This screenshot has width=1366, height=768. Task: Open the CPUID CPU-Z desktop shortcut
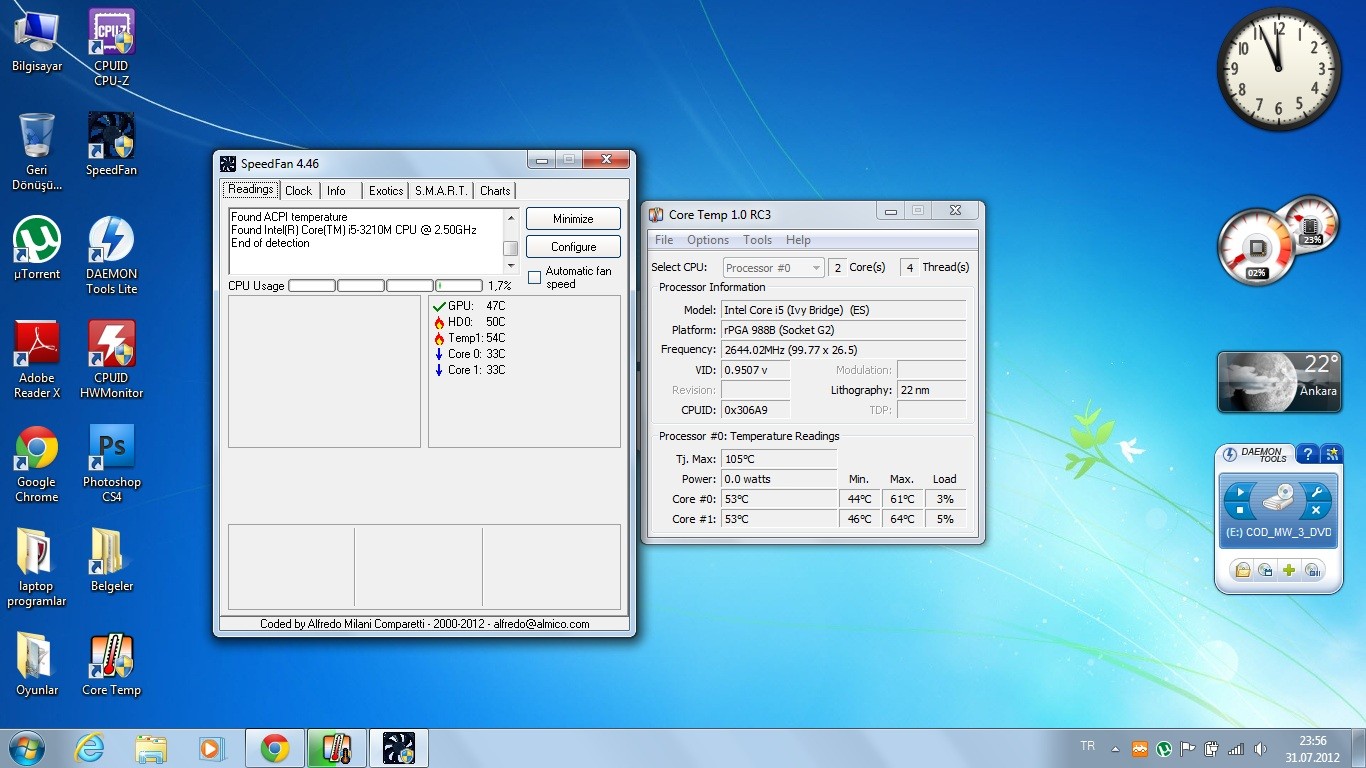(x=111, y=47)
